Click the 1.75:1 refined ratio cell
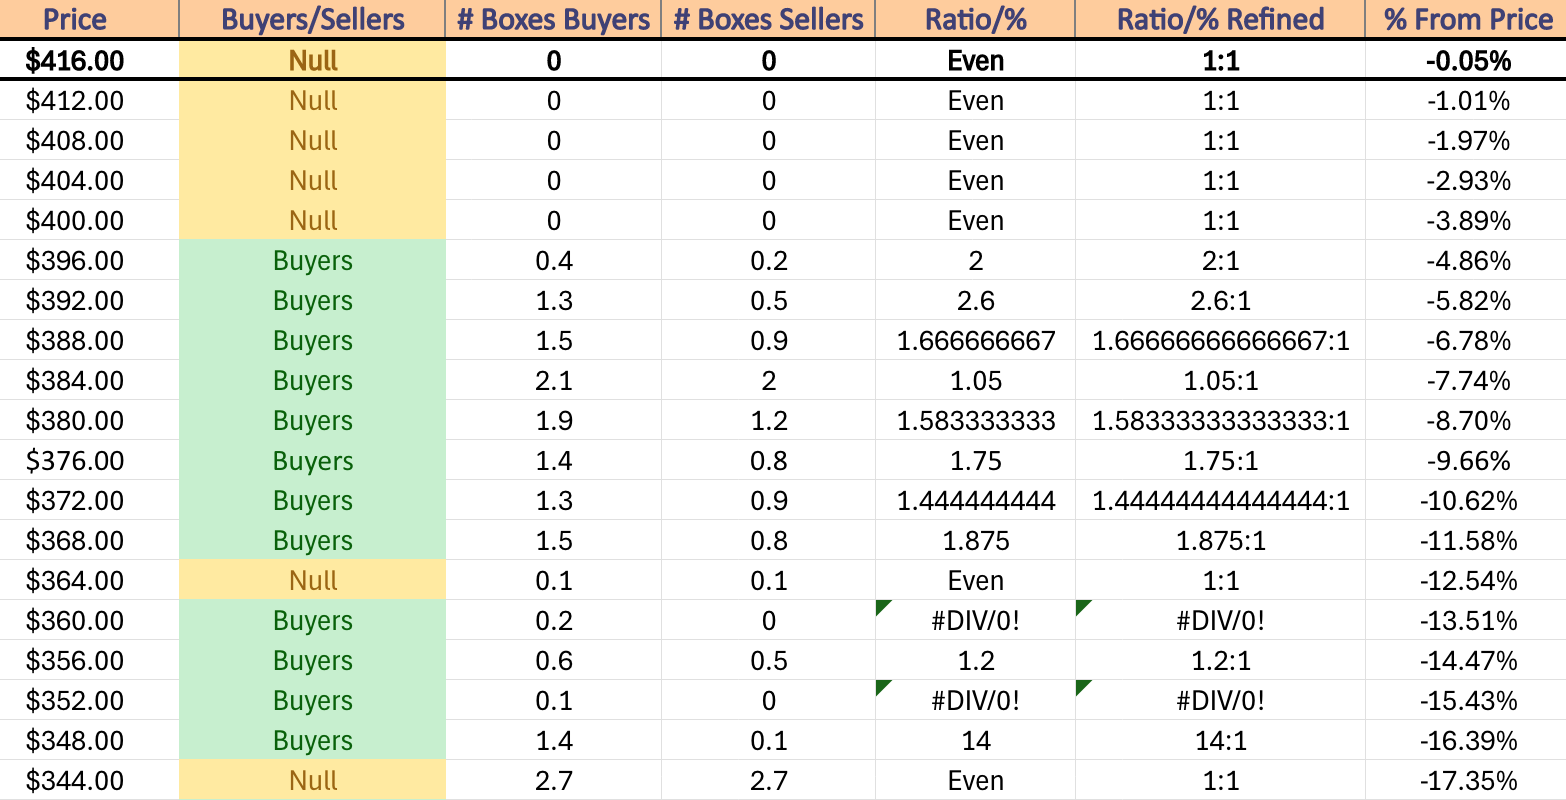 tap(1220, 460)
